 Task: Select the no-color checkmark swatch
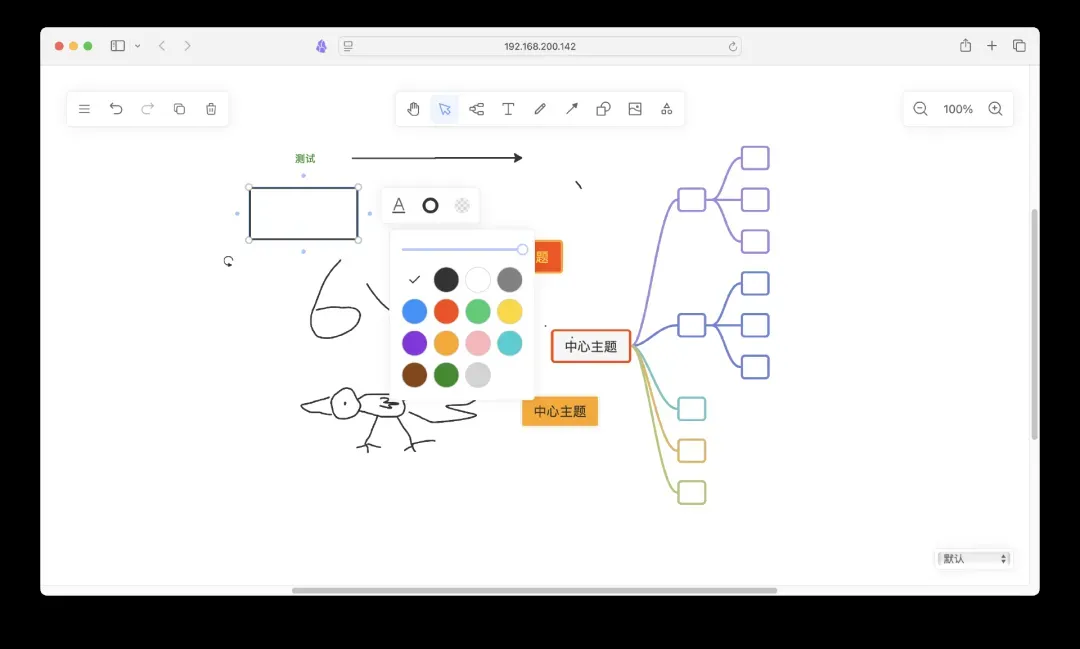pos(414,280)
